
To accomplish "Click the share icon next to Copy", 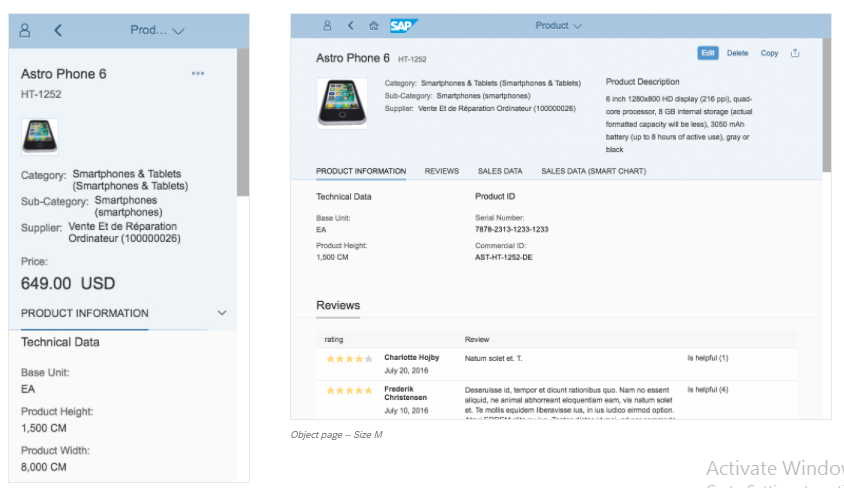I will click(x=795, y=53).
